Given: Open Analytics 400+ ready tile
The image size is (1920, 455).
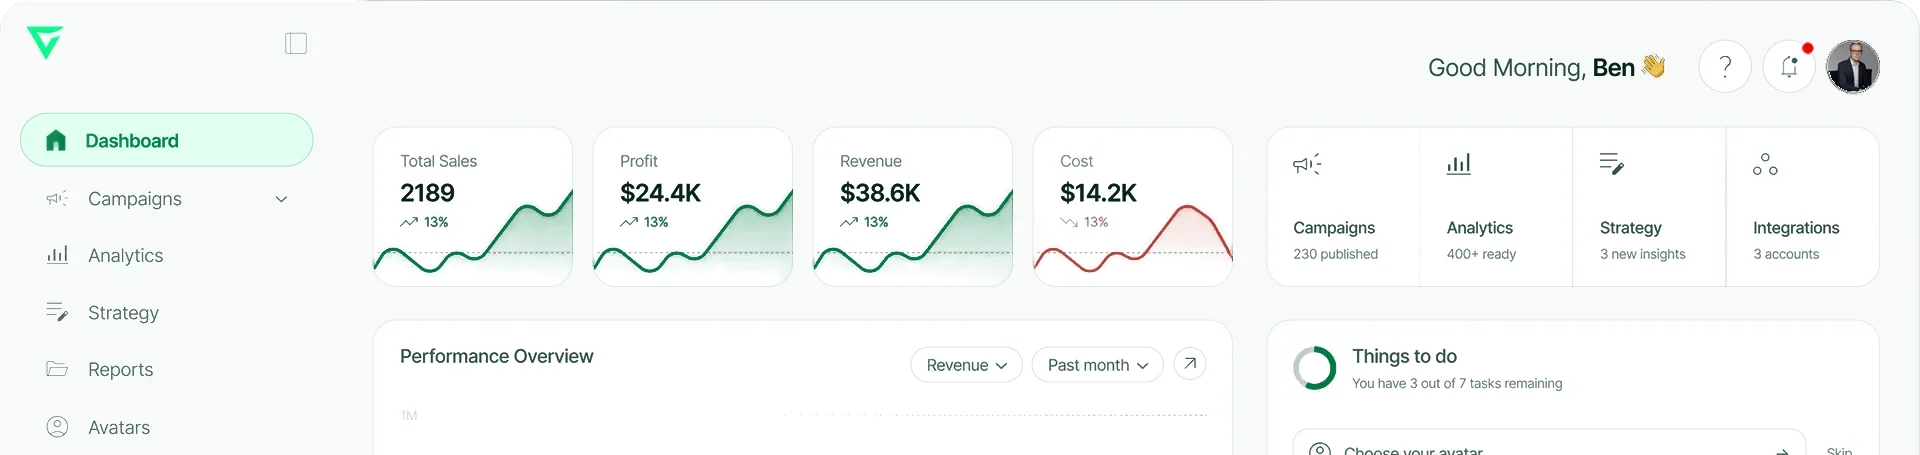Looking at the screenshot, I should [1496, 207].
